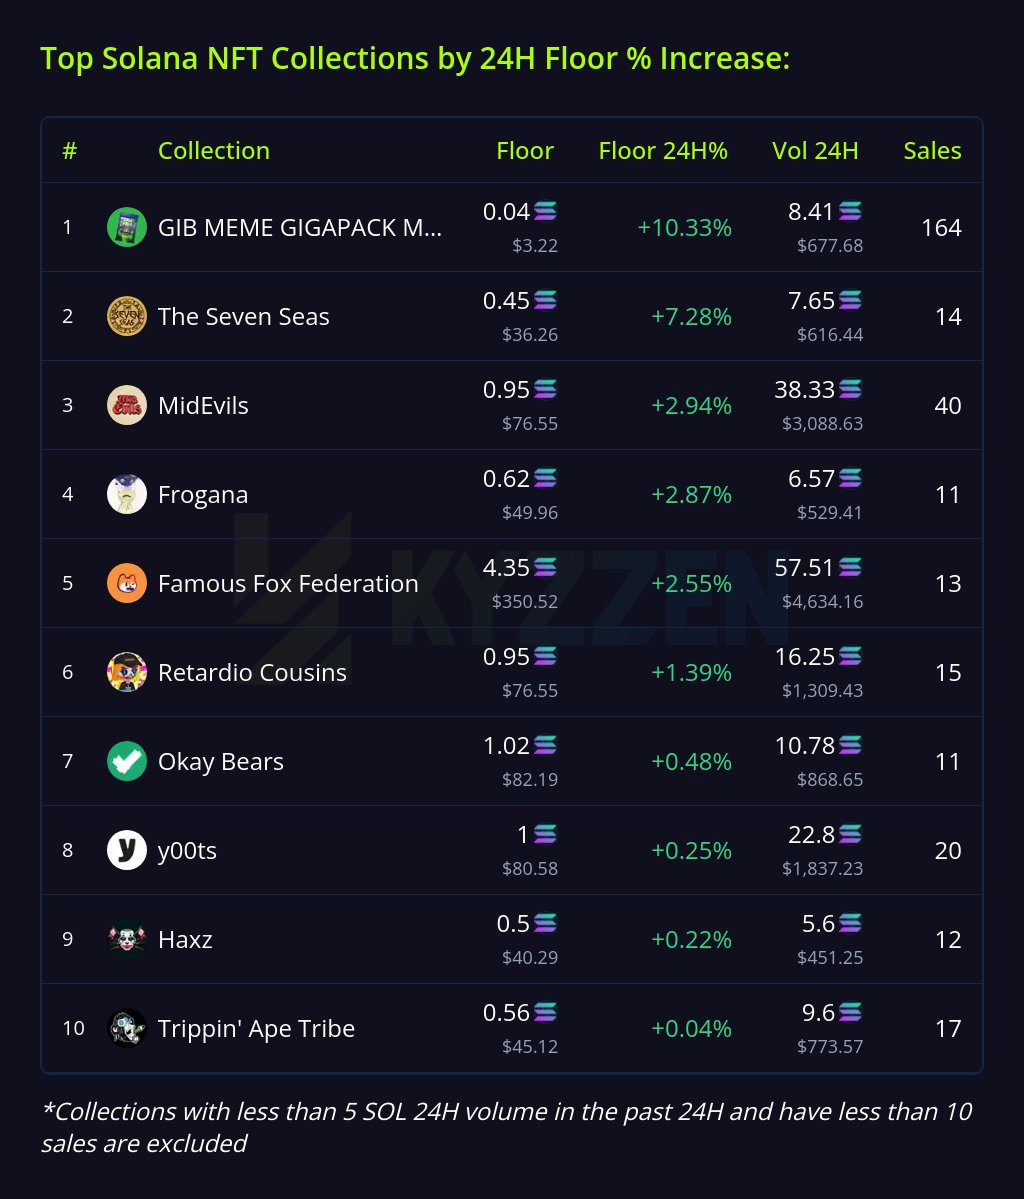
Task: Click the Retardio Cousins avatar
Action: 127,673
